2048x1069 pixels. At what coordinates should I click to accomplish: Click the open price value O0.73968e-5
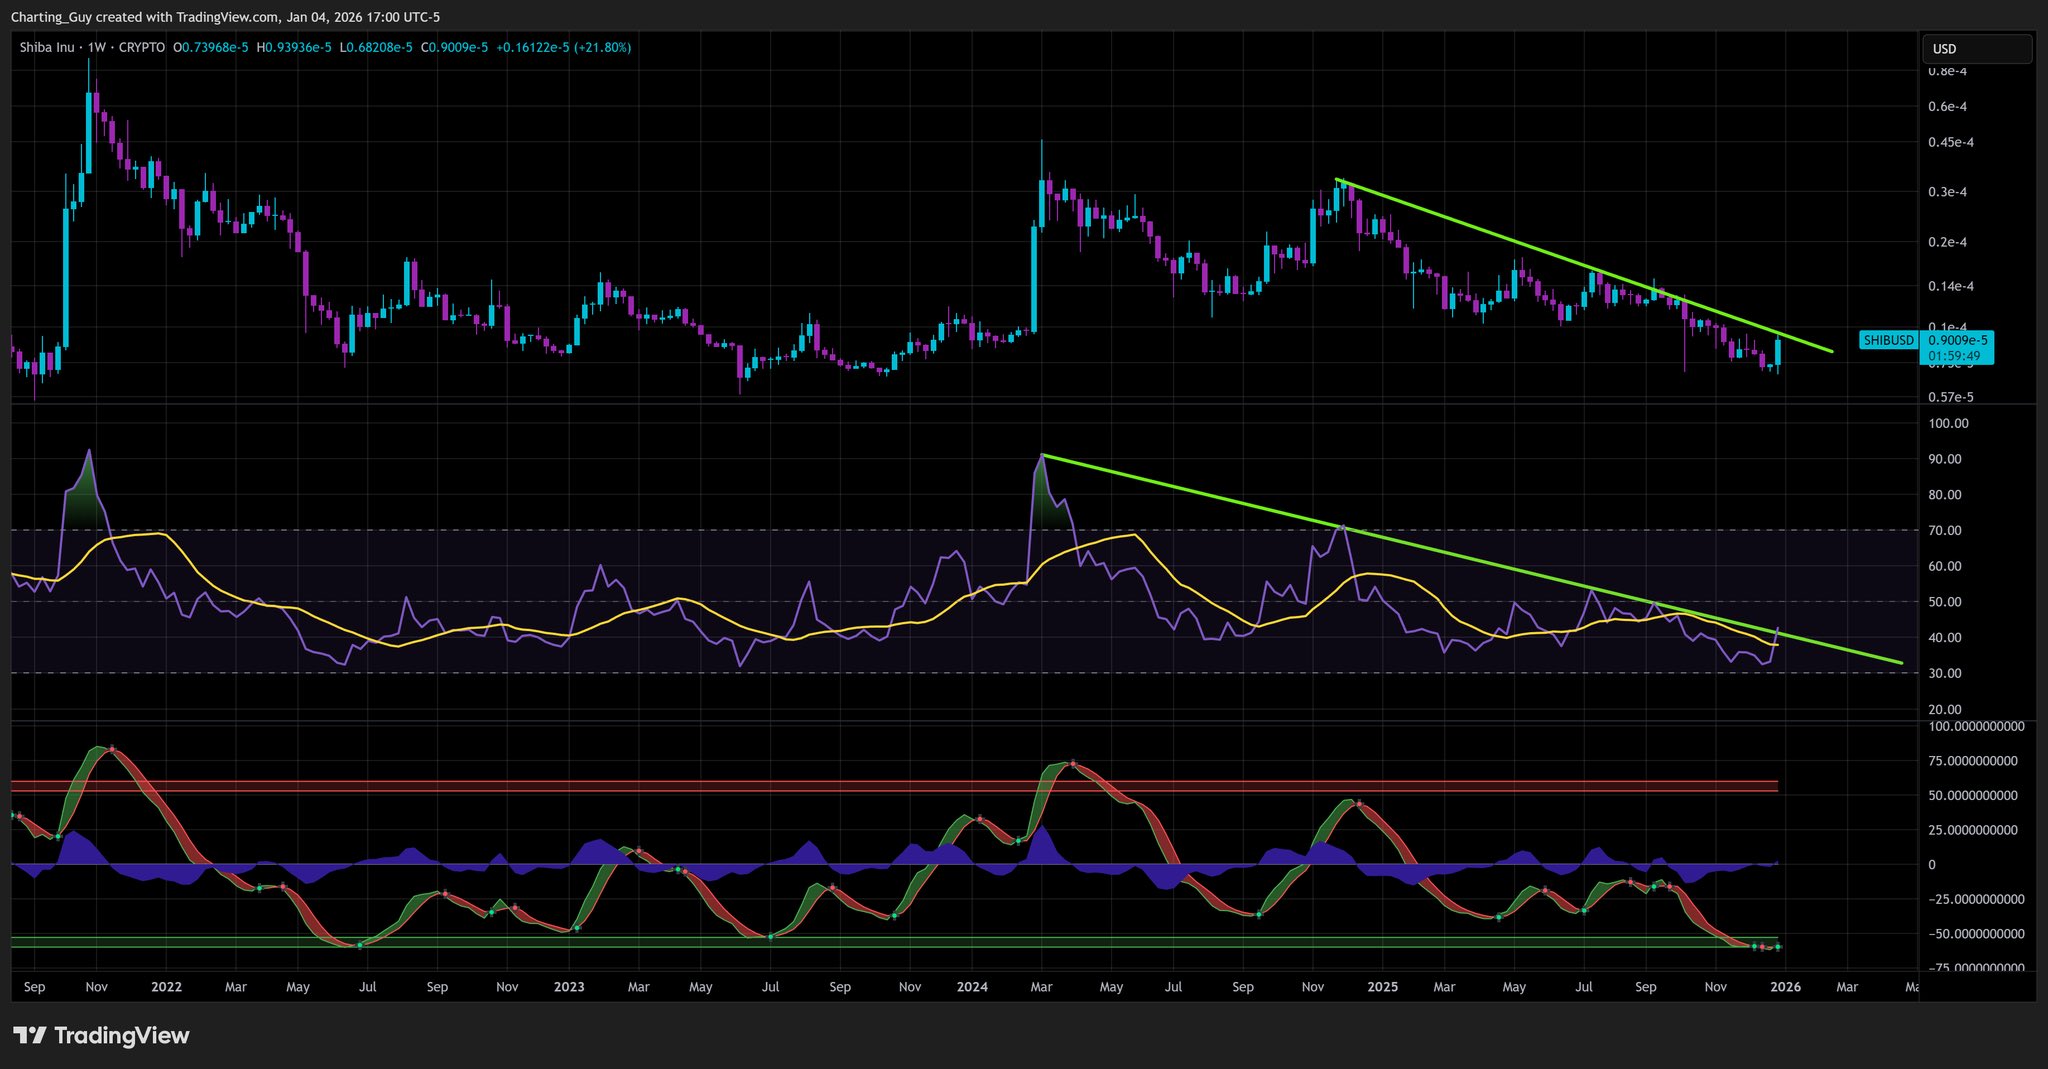[209, 47]
